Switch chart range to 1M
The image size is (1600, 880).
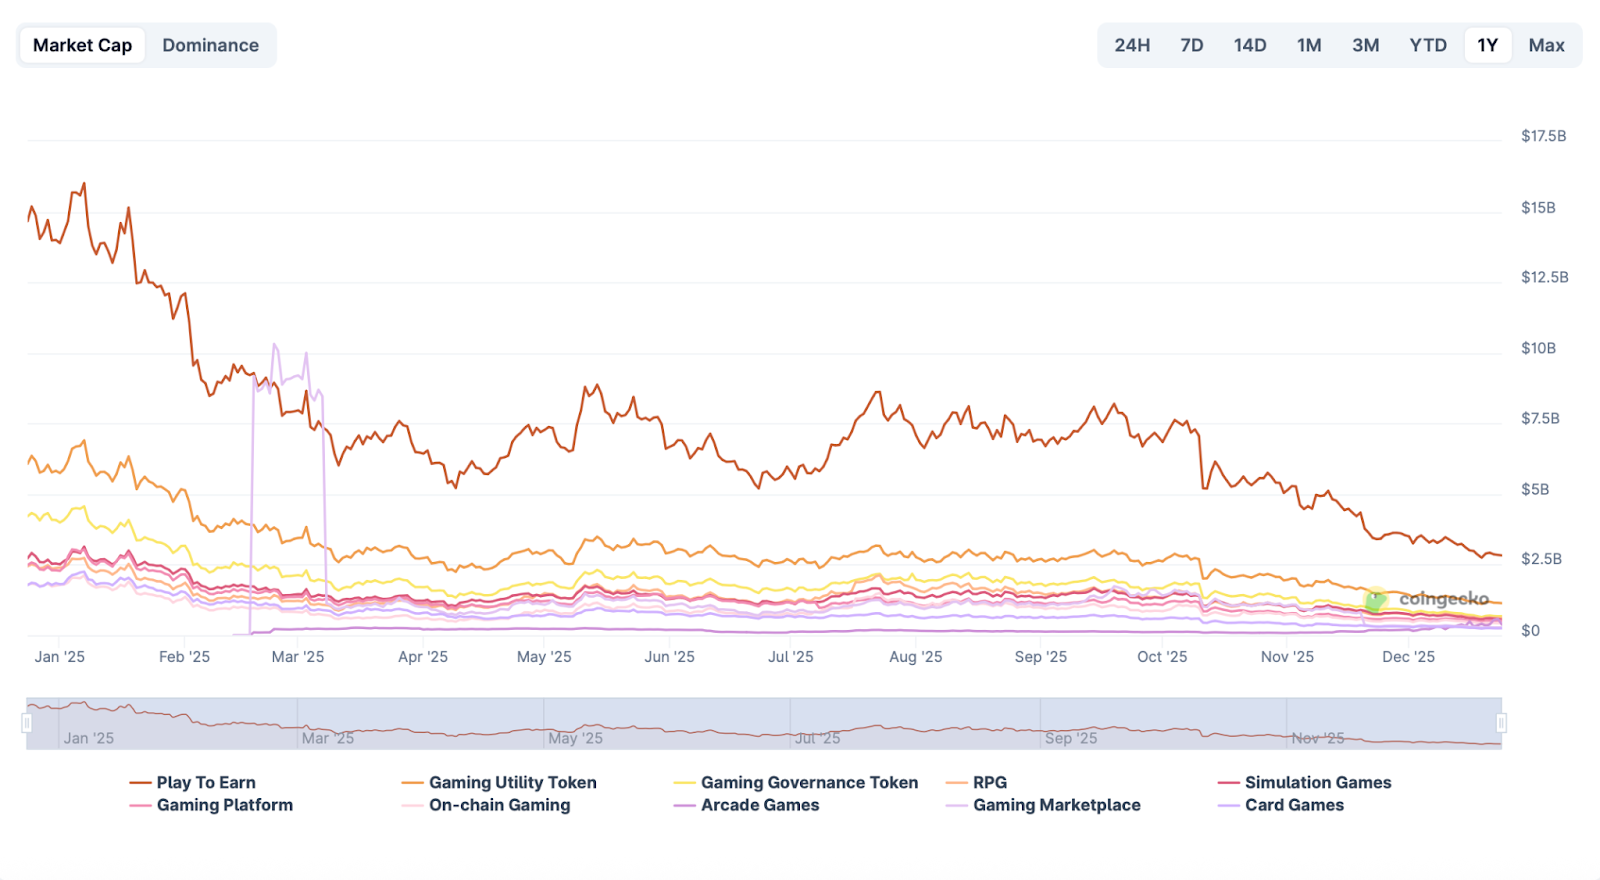click(x=1309, y=45)
